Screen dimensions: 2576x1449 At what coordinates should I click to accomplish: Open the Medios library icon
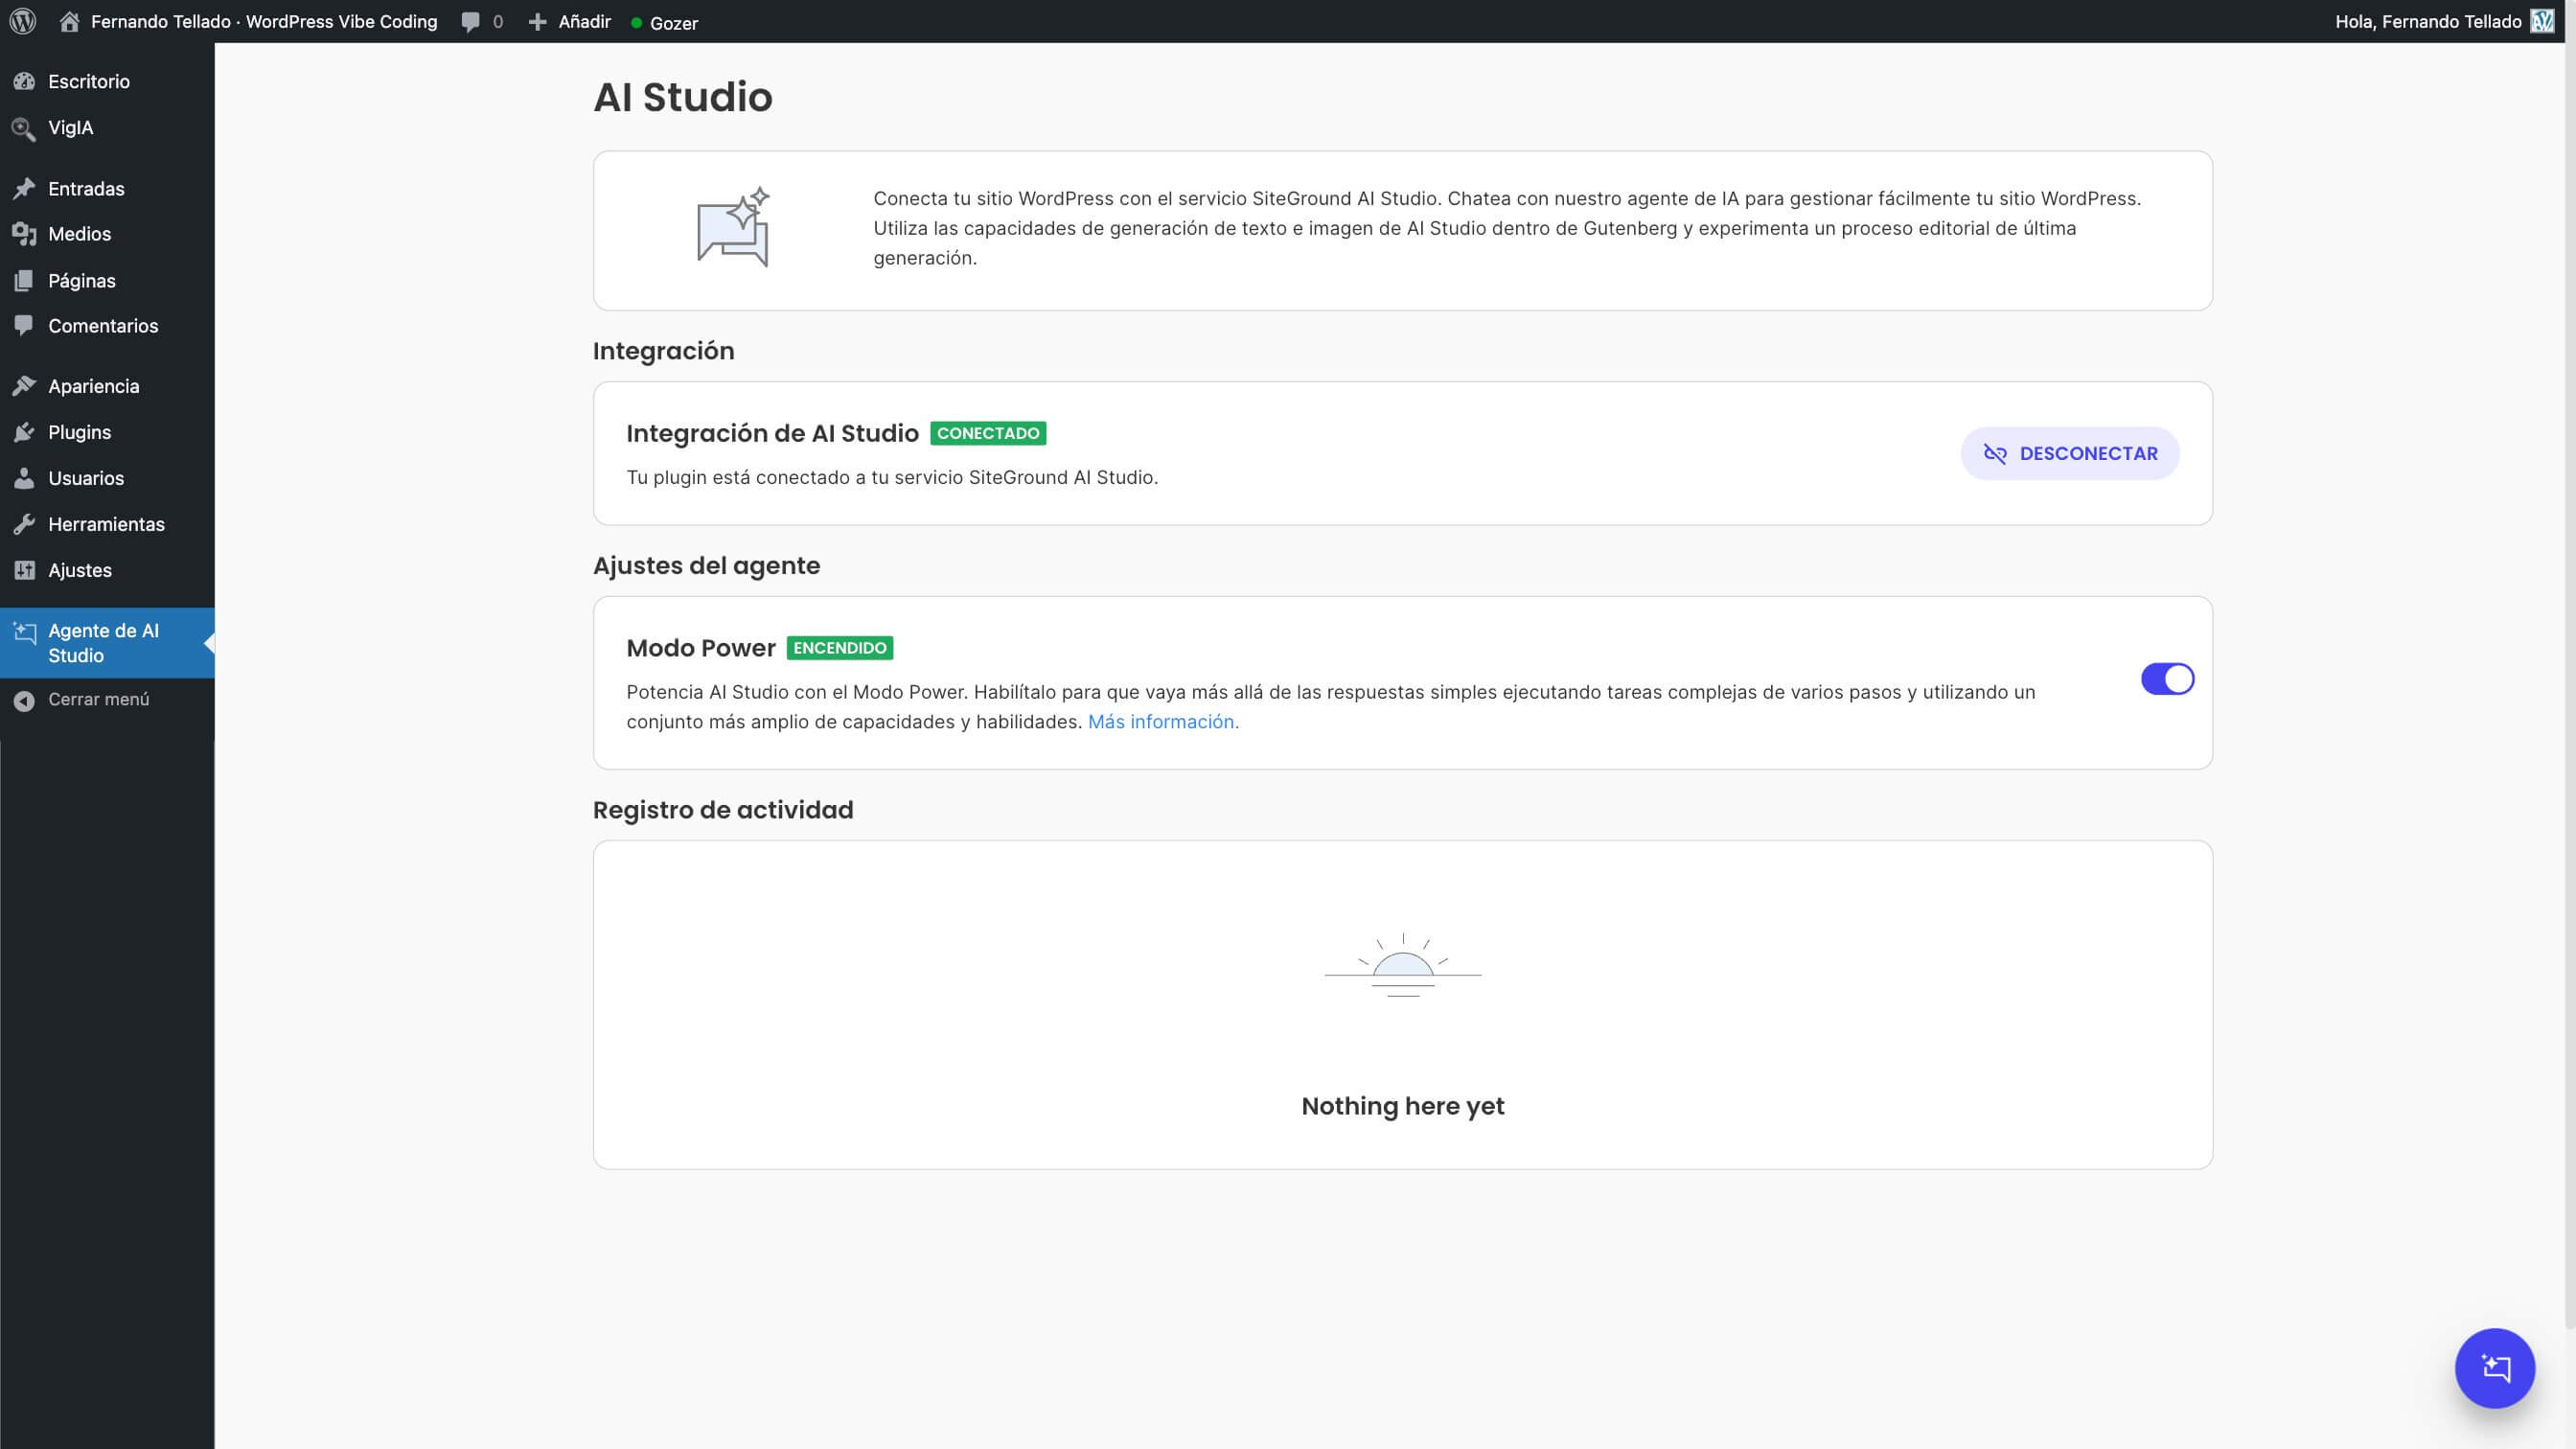pos(25,233)
